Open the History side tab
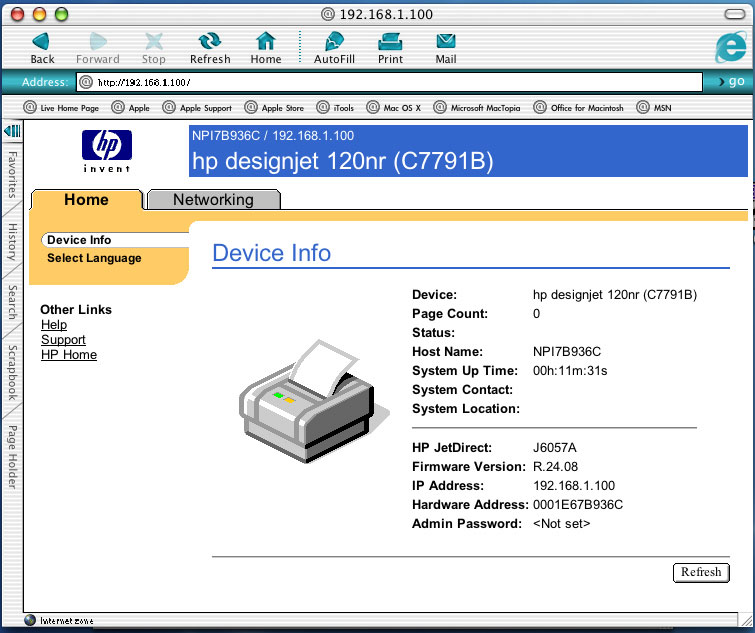Screen dimensions: 755x633 pos(12,242)
